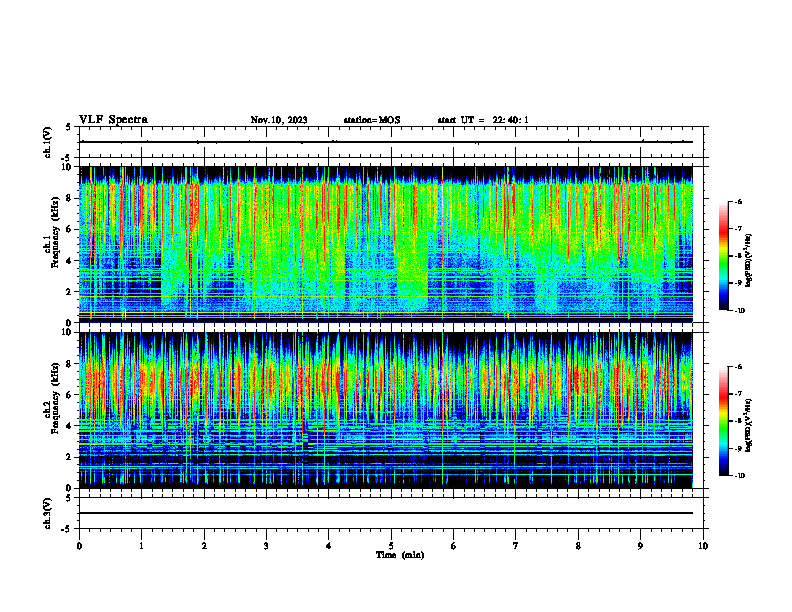Click the ch.2 spectrogram color bar

(x=723, y=421)
